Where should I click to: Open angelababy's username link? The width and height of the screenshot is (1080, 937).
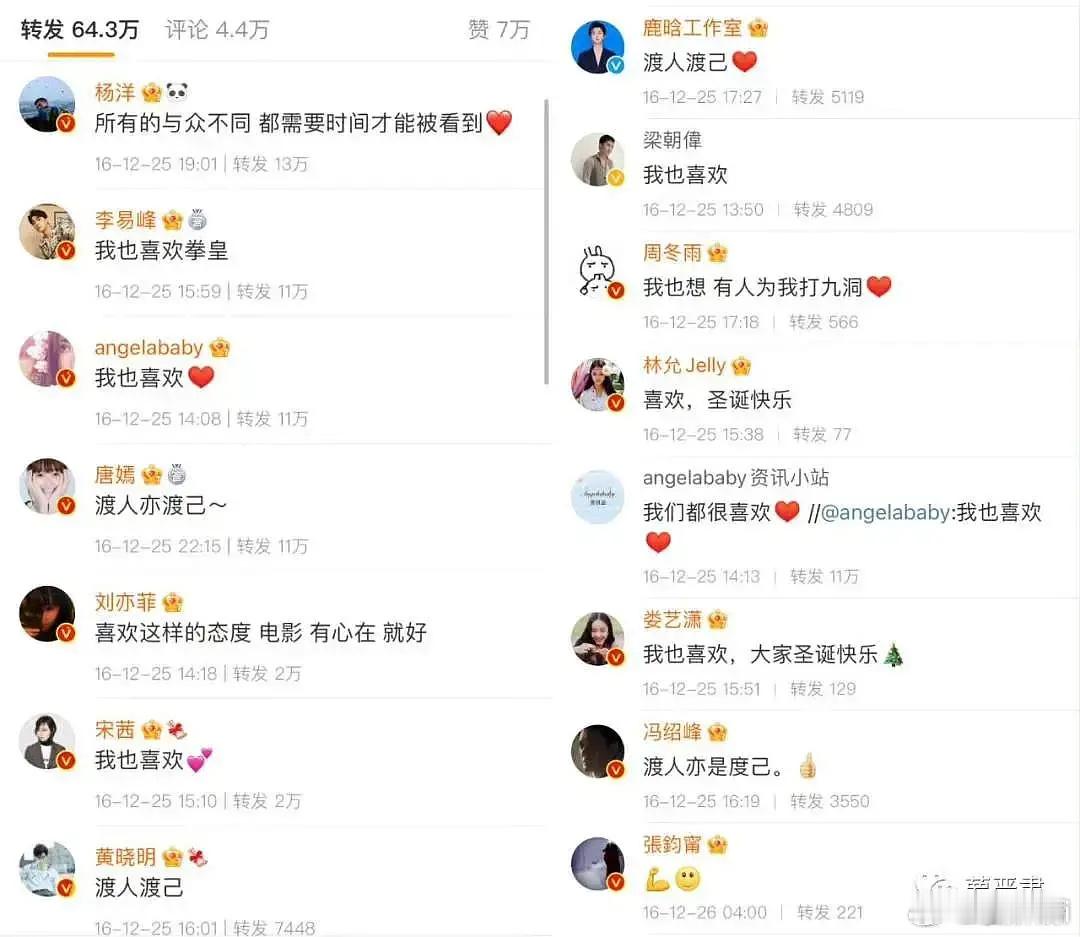[x=149, y=347]
